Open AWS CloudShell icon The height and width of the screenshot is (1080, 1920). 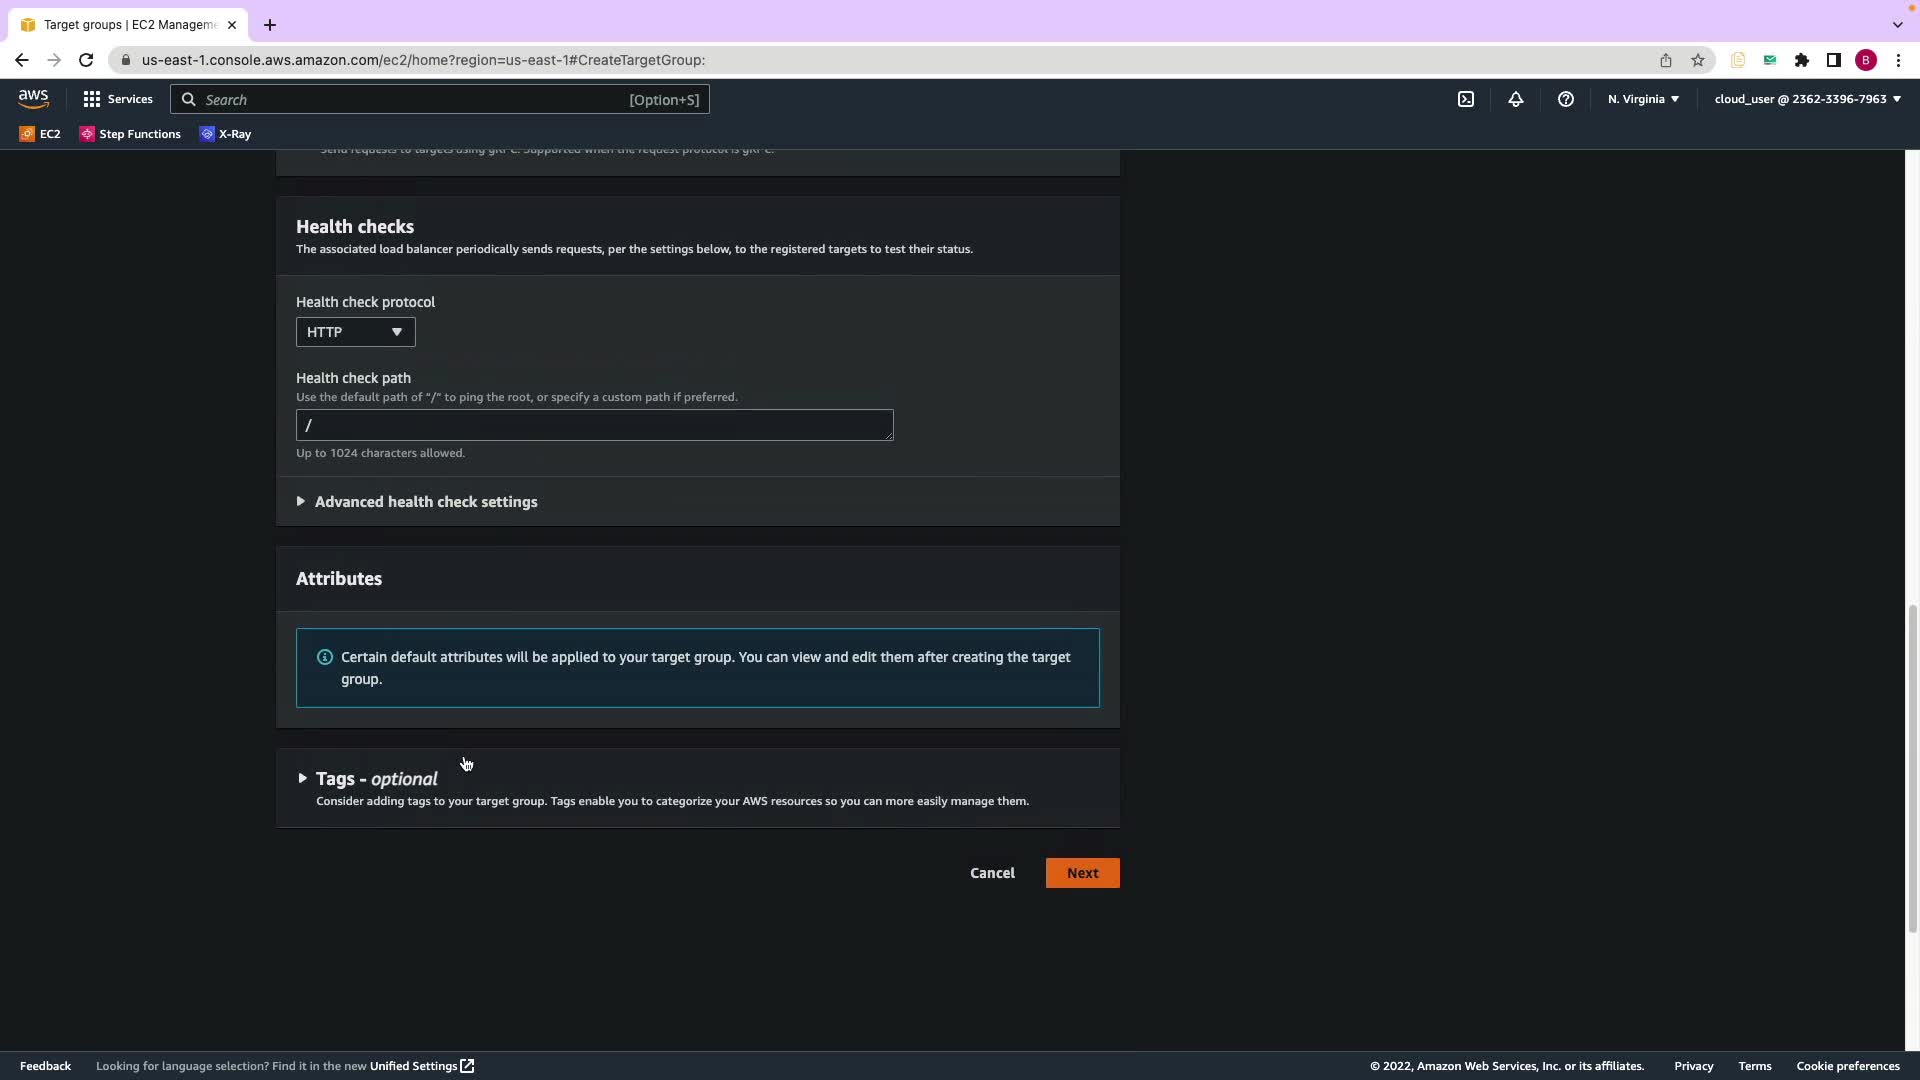(1465, 99)
